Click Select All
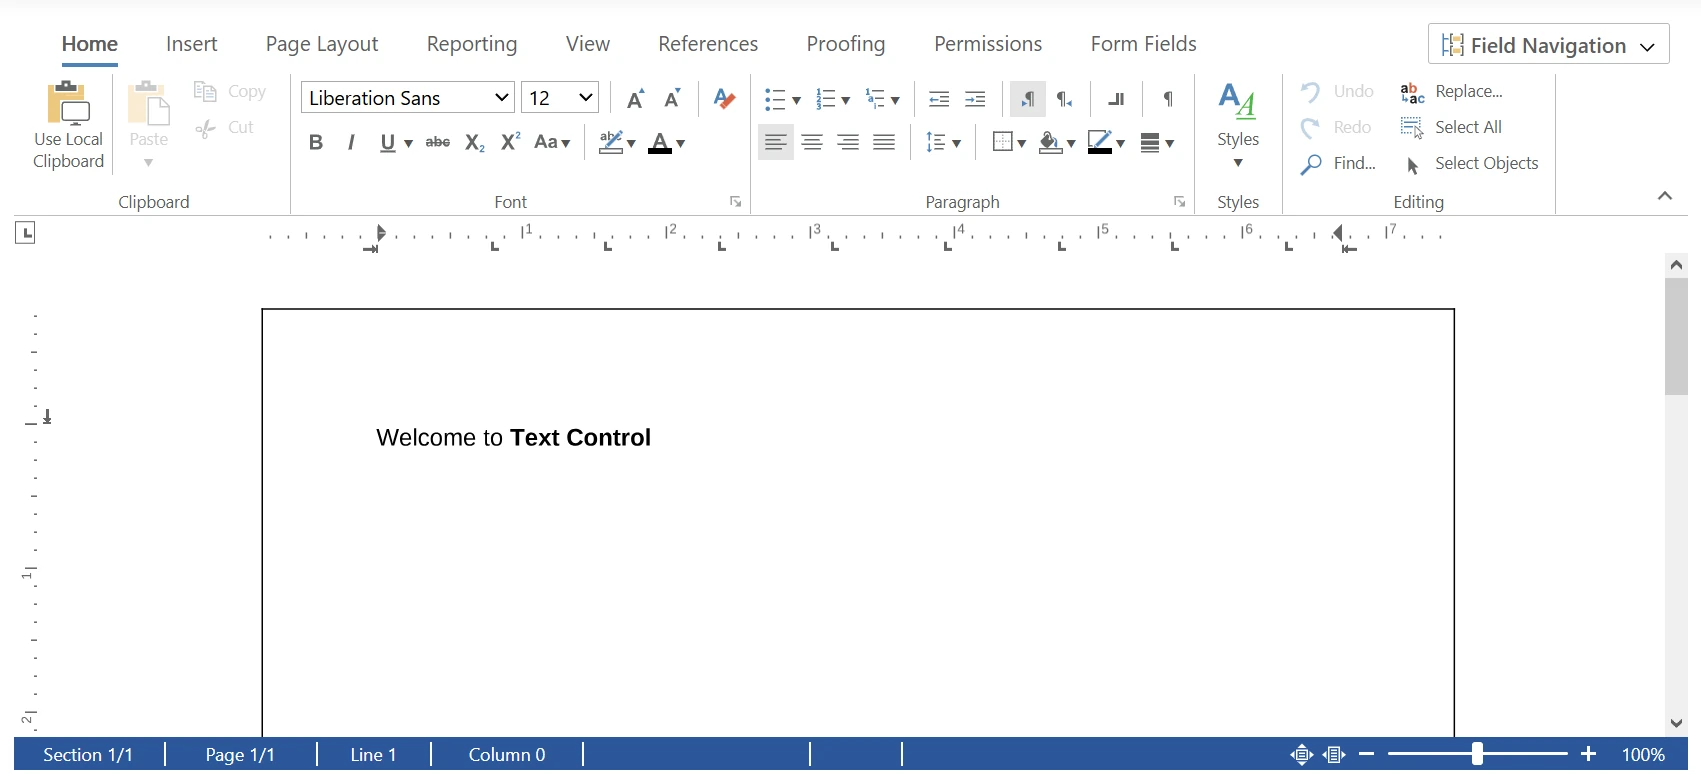 coord(1452,128)
